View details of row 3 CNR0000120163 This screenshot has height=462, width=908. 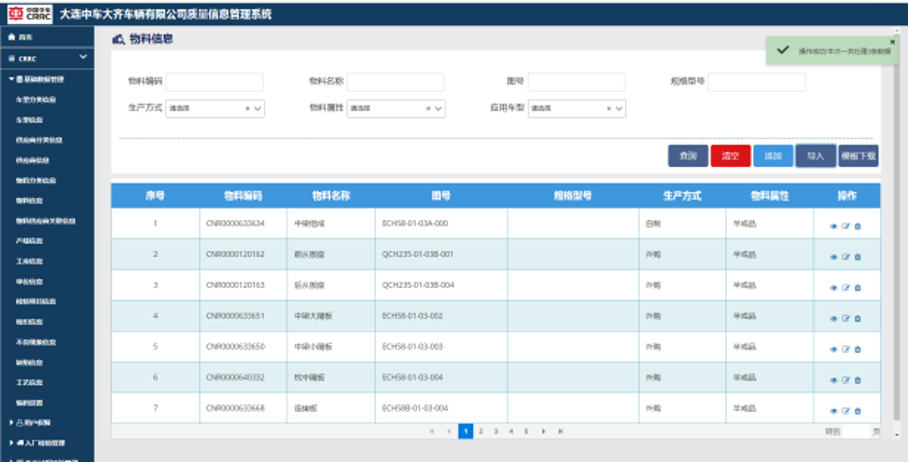[834, 288]
